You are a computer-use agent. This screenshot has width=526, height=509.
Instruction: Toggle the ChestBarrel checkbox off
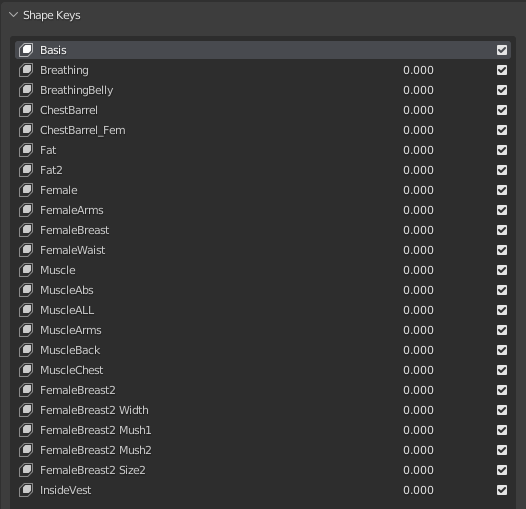(x=502, y=110)
